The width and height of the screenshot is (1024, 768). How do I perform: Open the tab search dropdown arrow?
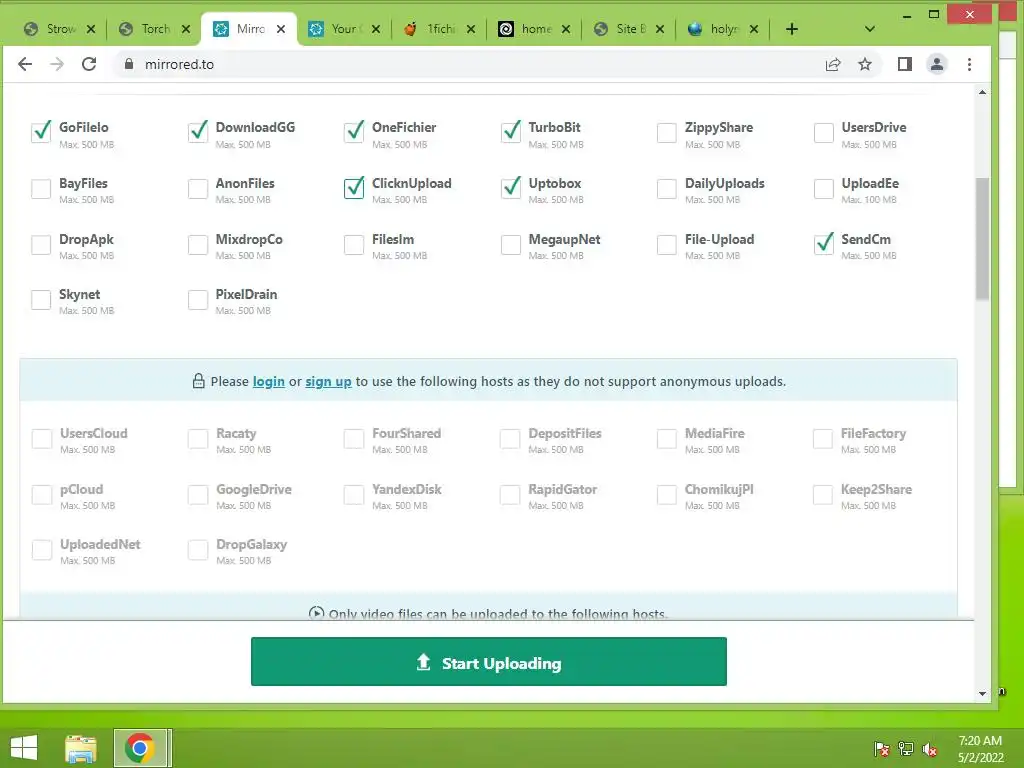(x=869, y=29)
